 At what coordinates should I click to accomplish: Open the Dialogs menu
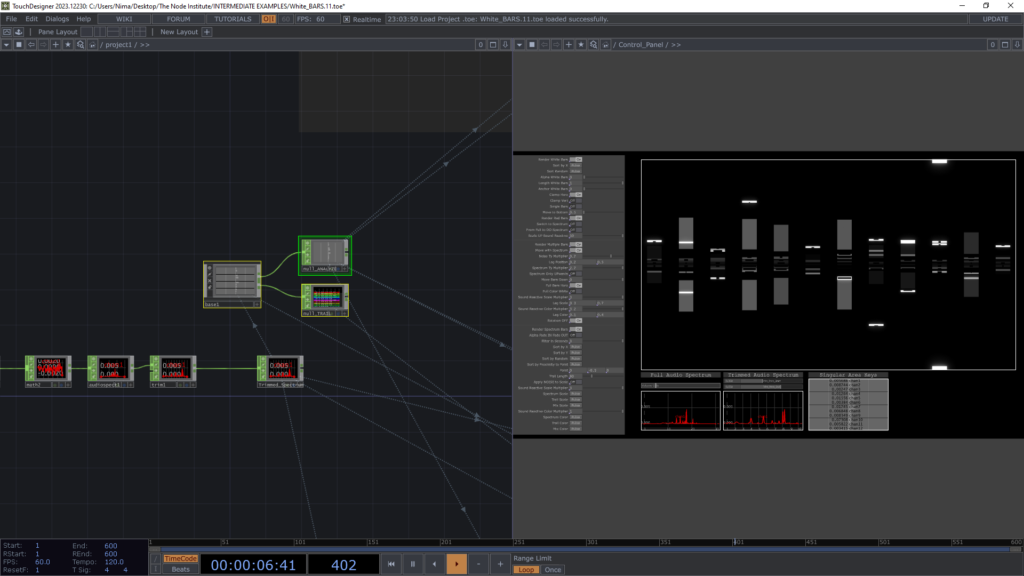coord(56,19)
